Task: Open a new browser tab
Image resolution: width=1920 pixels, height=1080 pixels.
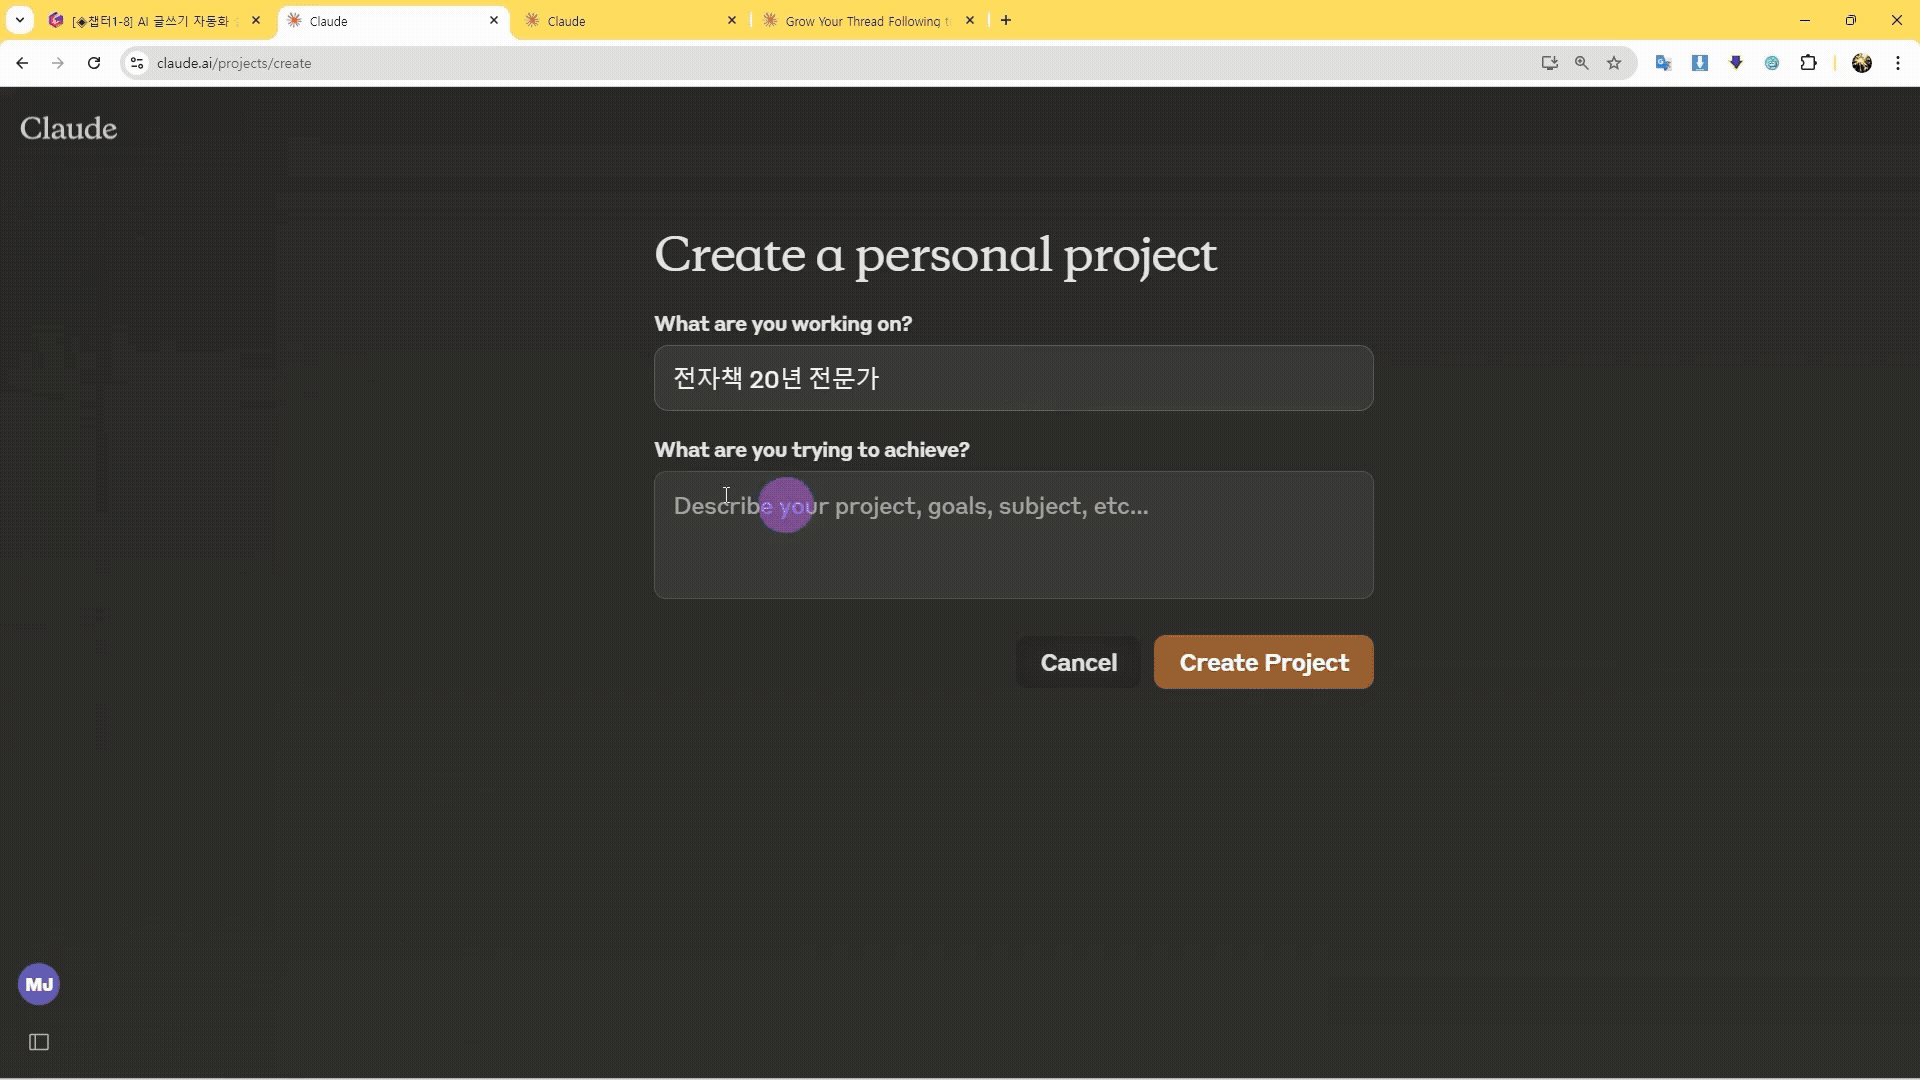Action: coord(1006,20)
